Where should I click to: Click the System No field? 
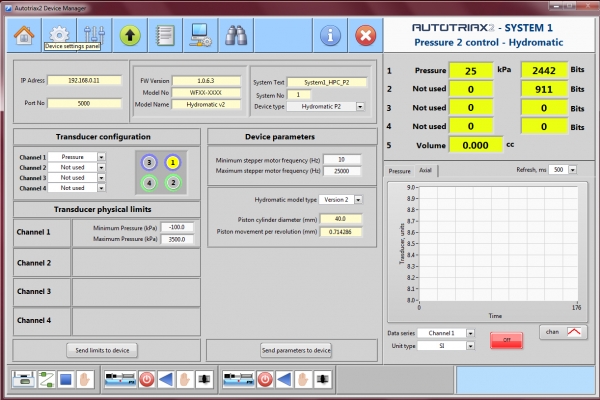298,95
